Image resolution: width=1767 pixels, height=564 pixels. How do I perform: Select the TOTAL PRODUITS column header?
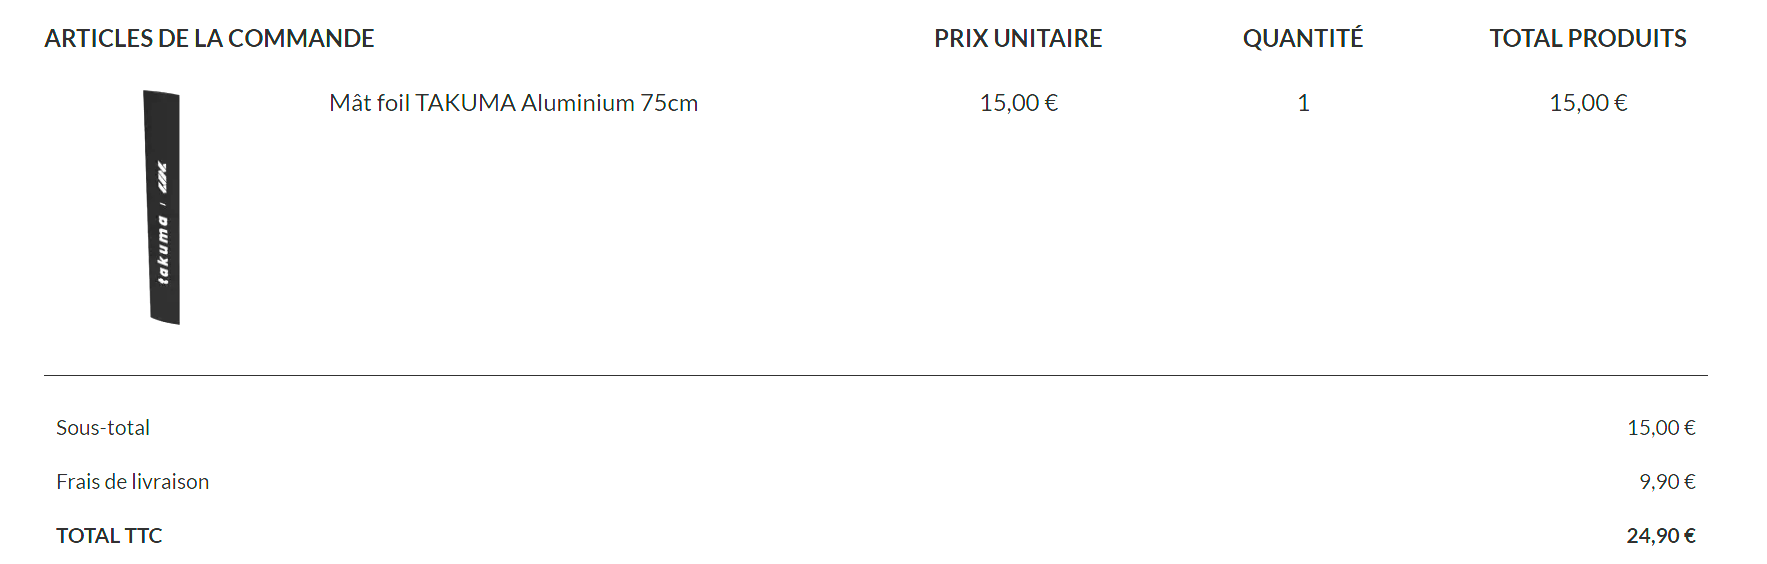[x=1587, y=38]
